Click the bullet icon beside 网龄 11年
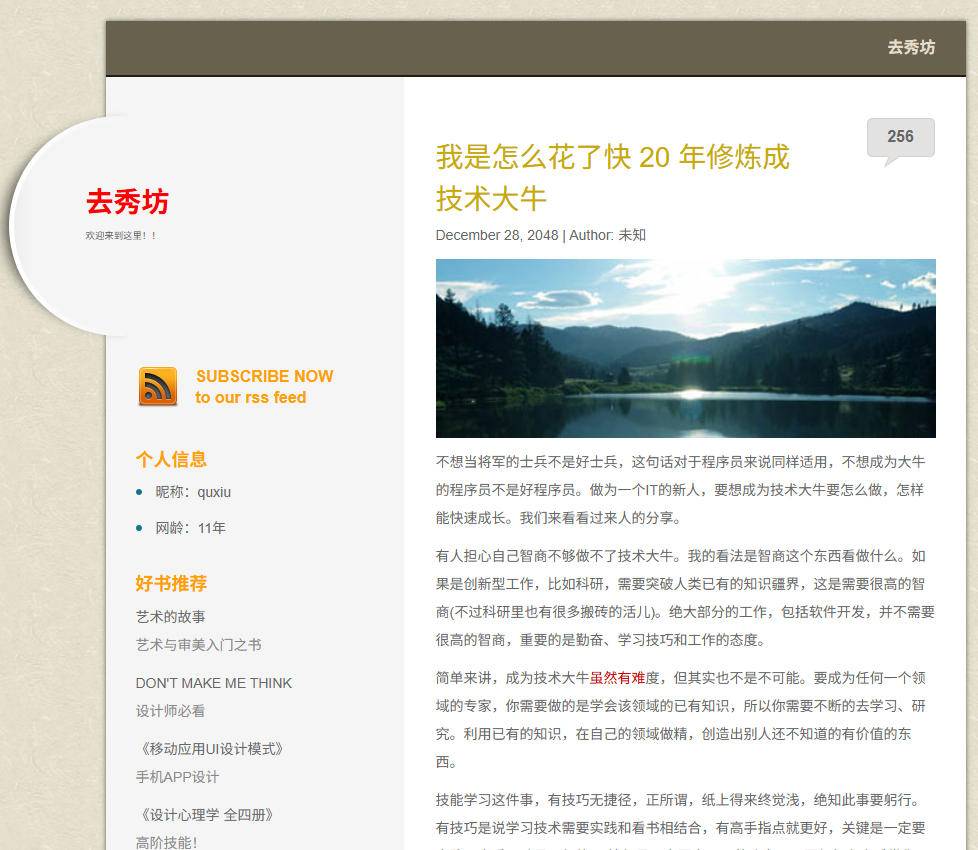 [139, 527]
